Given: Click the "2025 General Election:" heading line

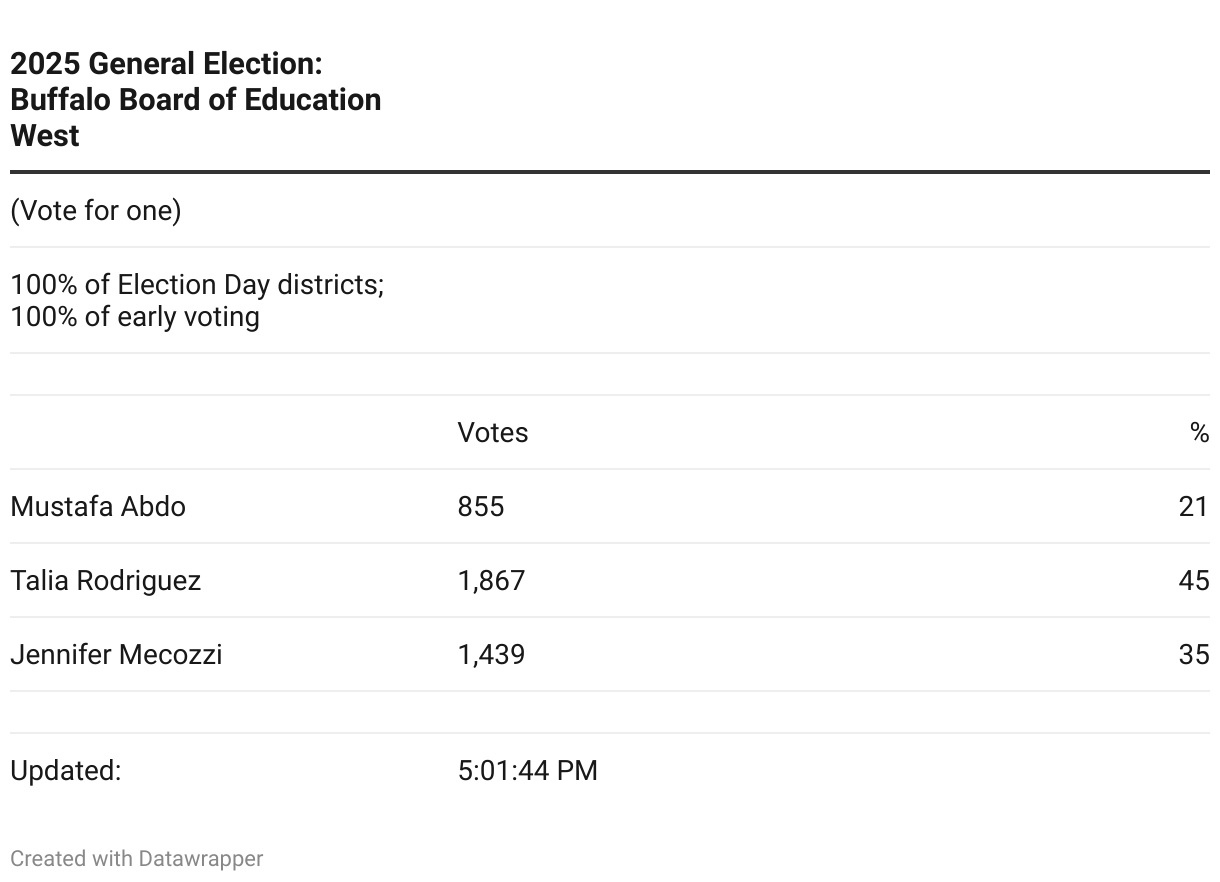Looking at the screenshot, I should (x=166, y=64).
